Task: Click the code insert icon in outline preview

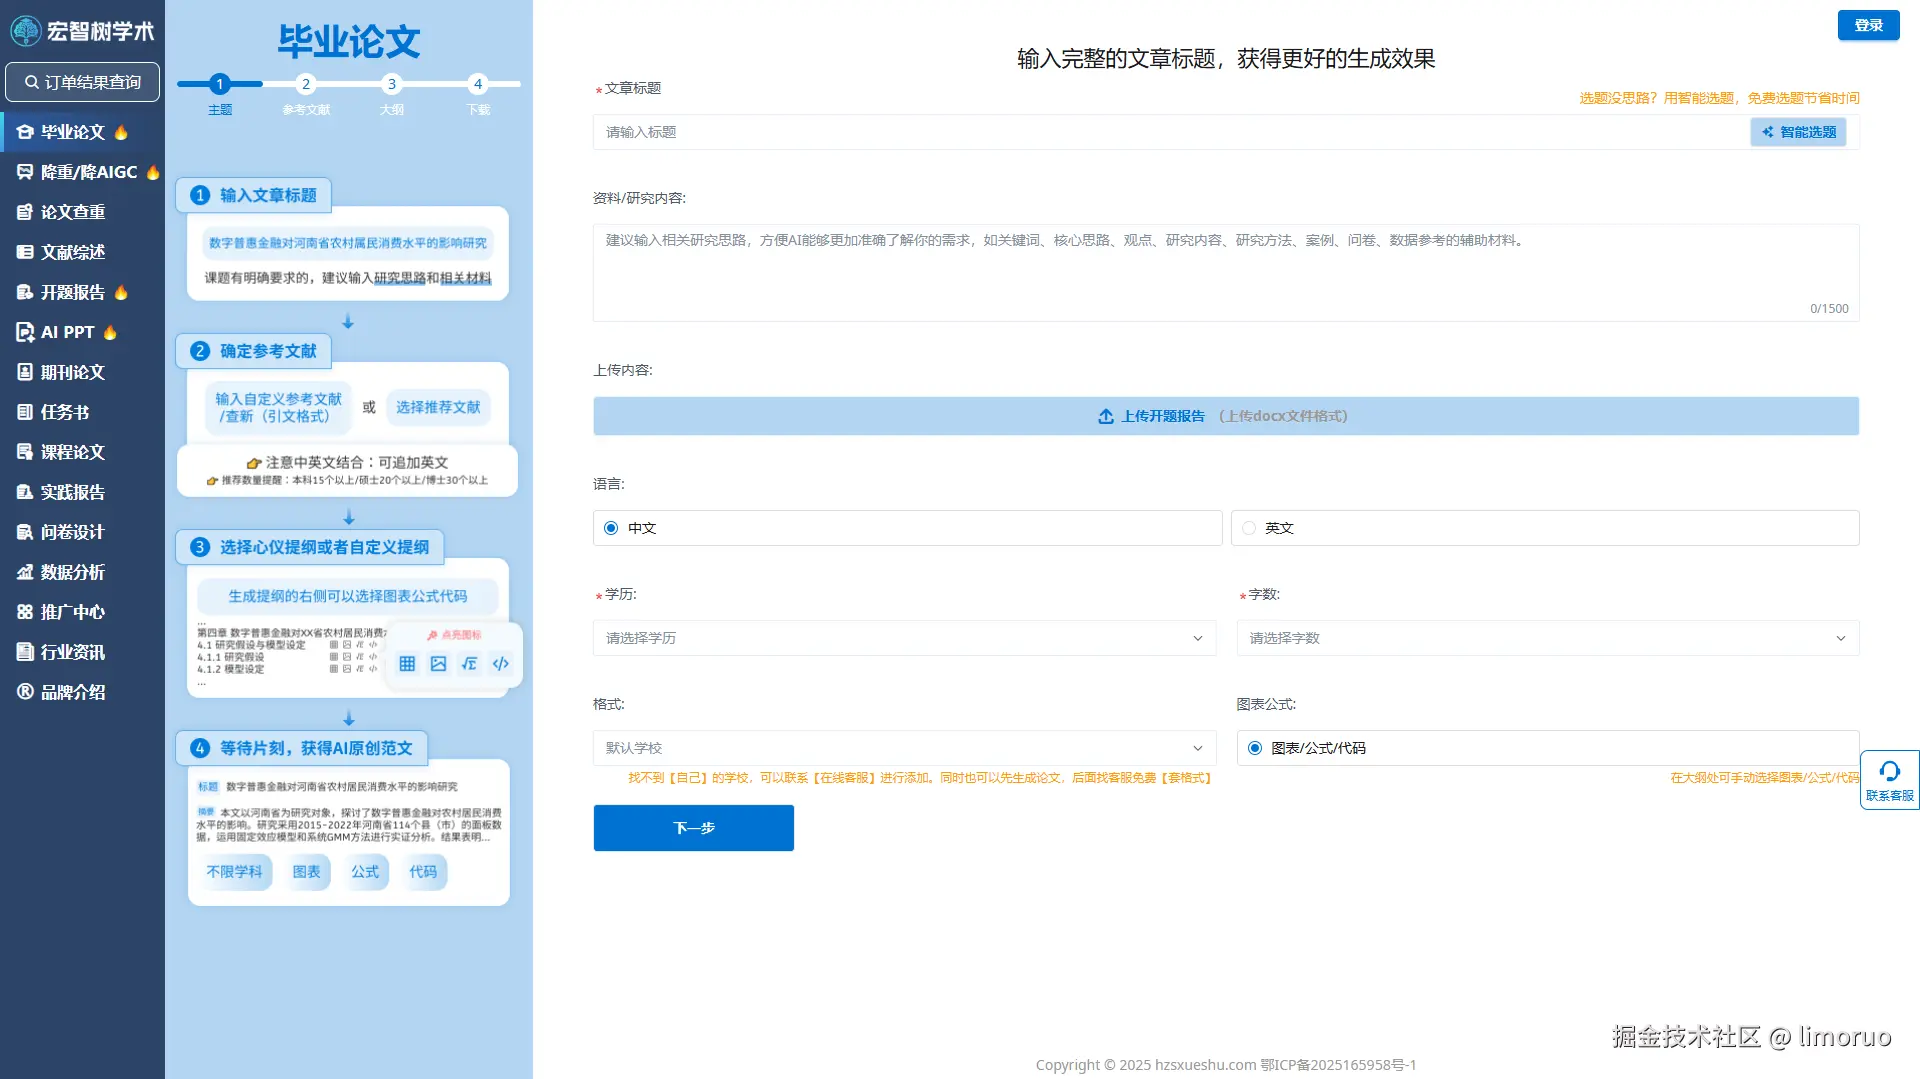Action: [x=500, y=662]
